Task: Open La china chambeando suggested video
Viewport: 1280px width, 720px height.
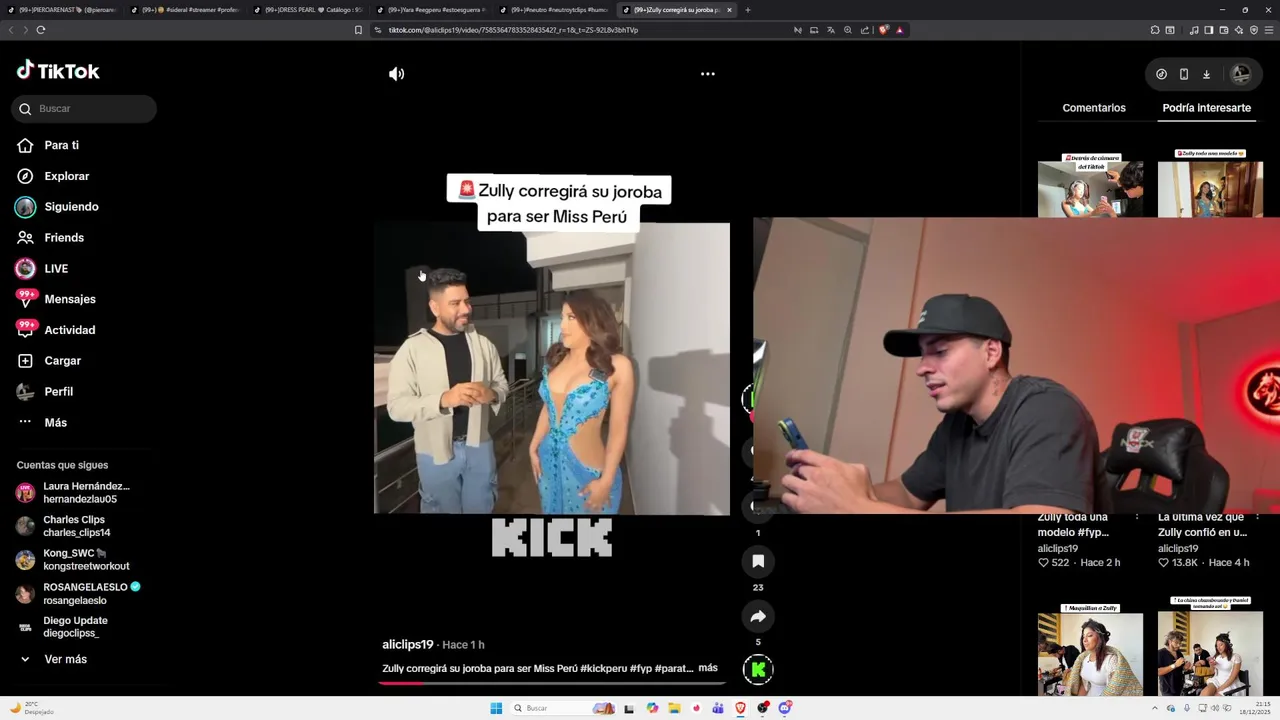Action: pos(1210,648)
